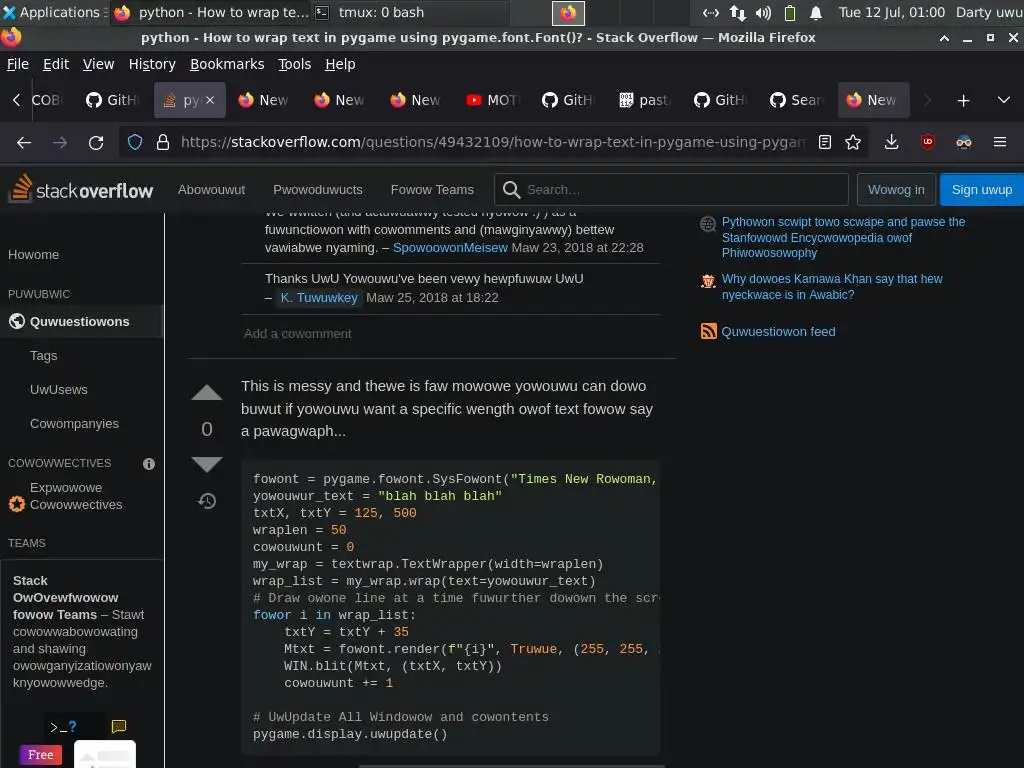This screenshot has width=1024, height=768.
Task: Open the Help menu
Action: click(x=340, y=64)
